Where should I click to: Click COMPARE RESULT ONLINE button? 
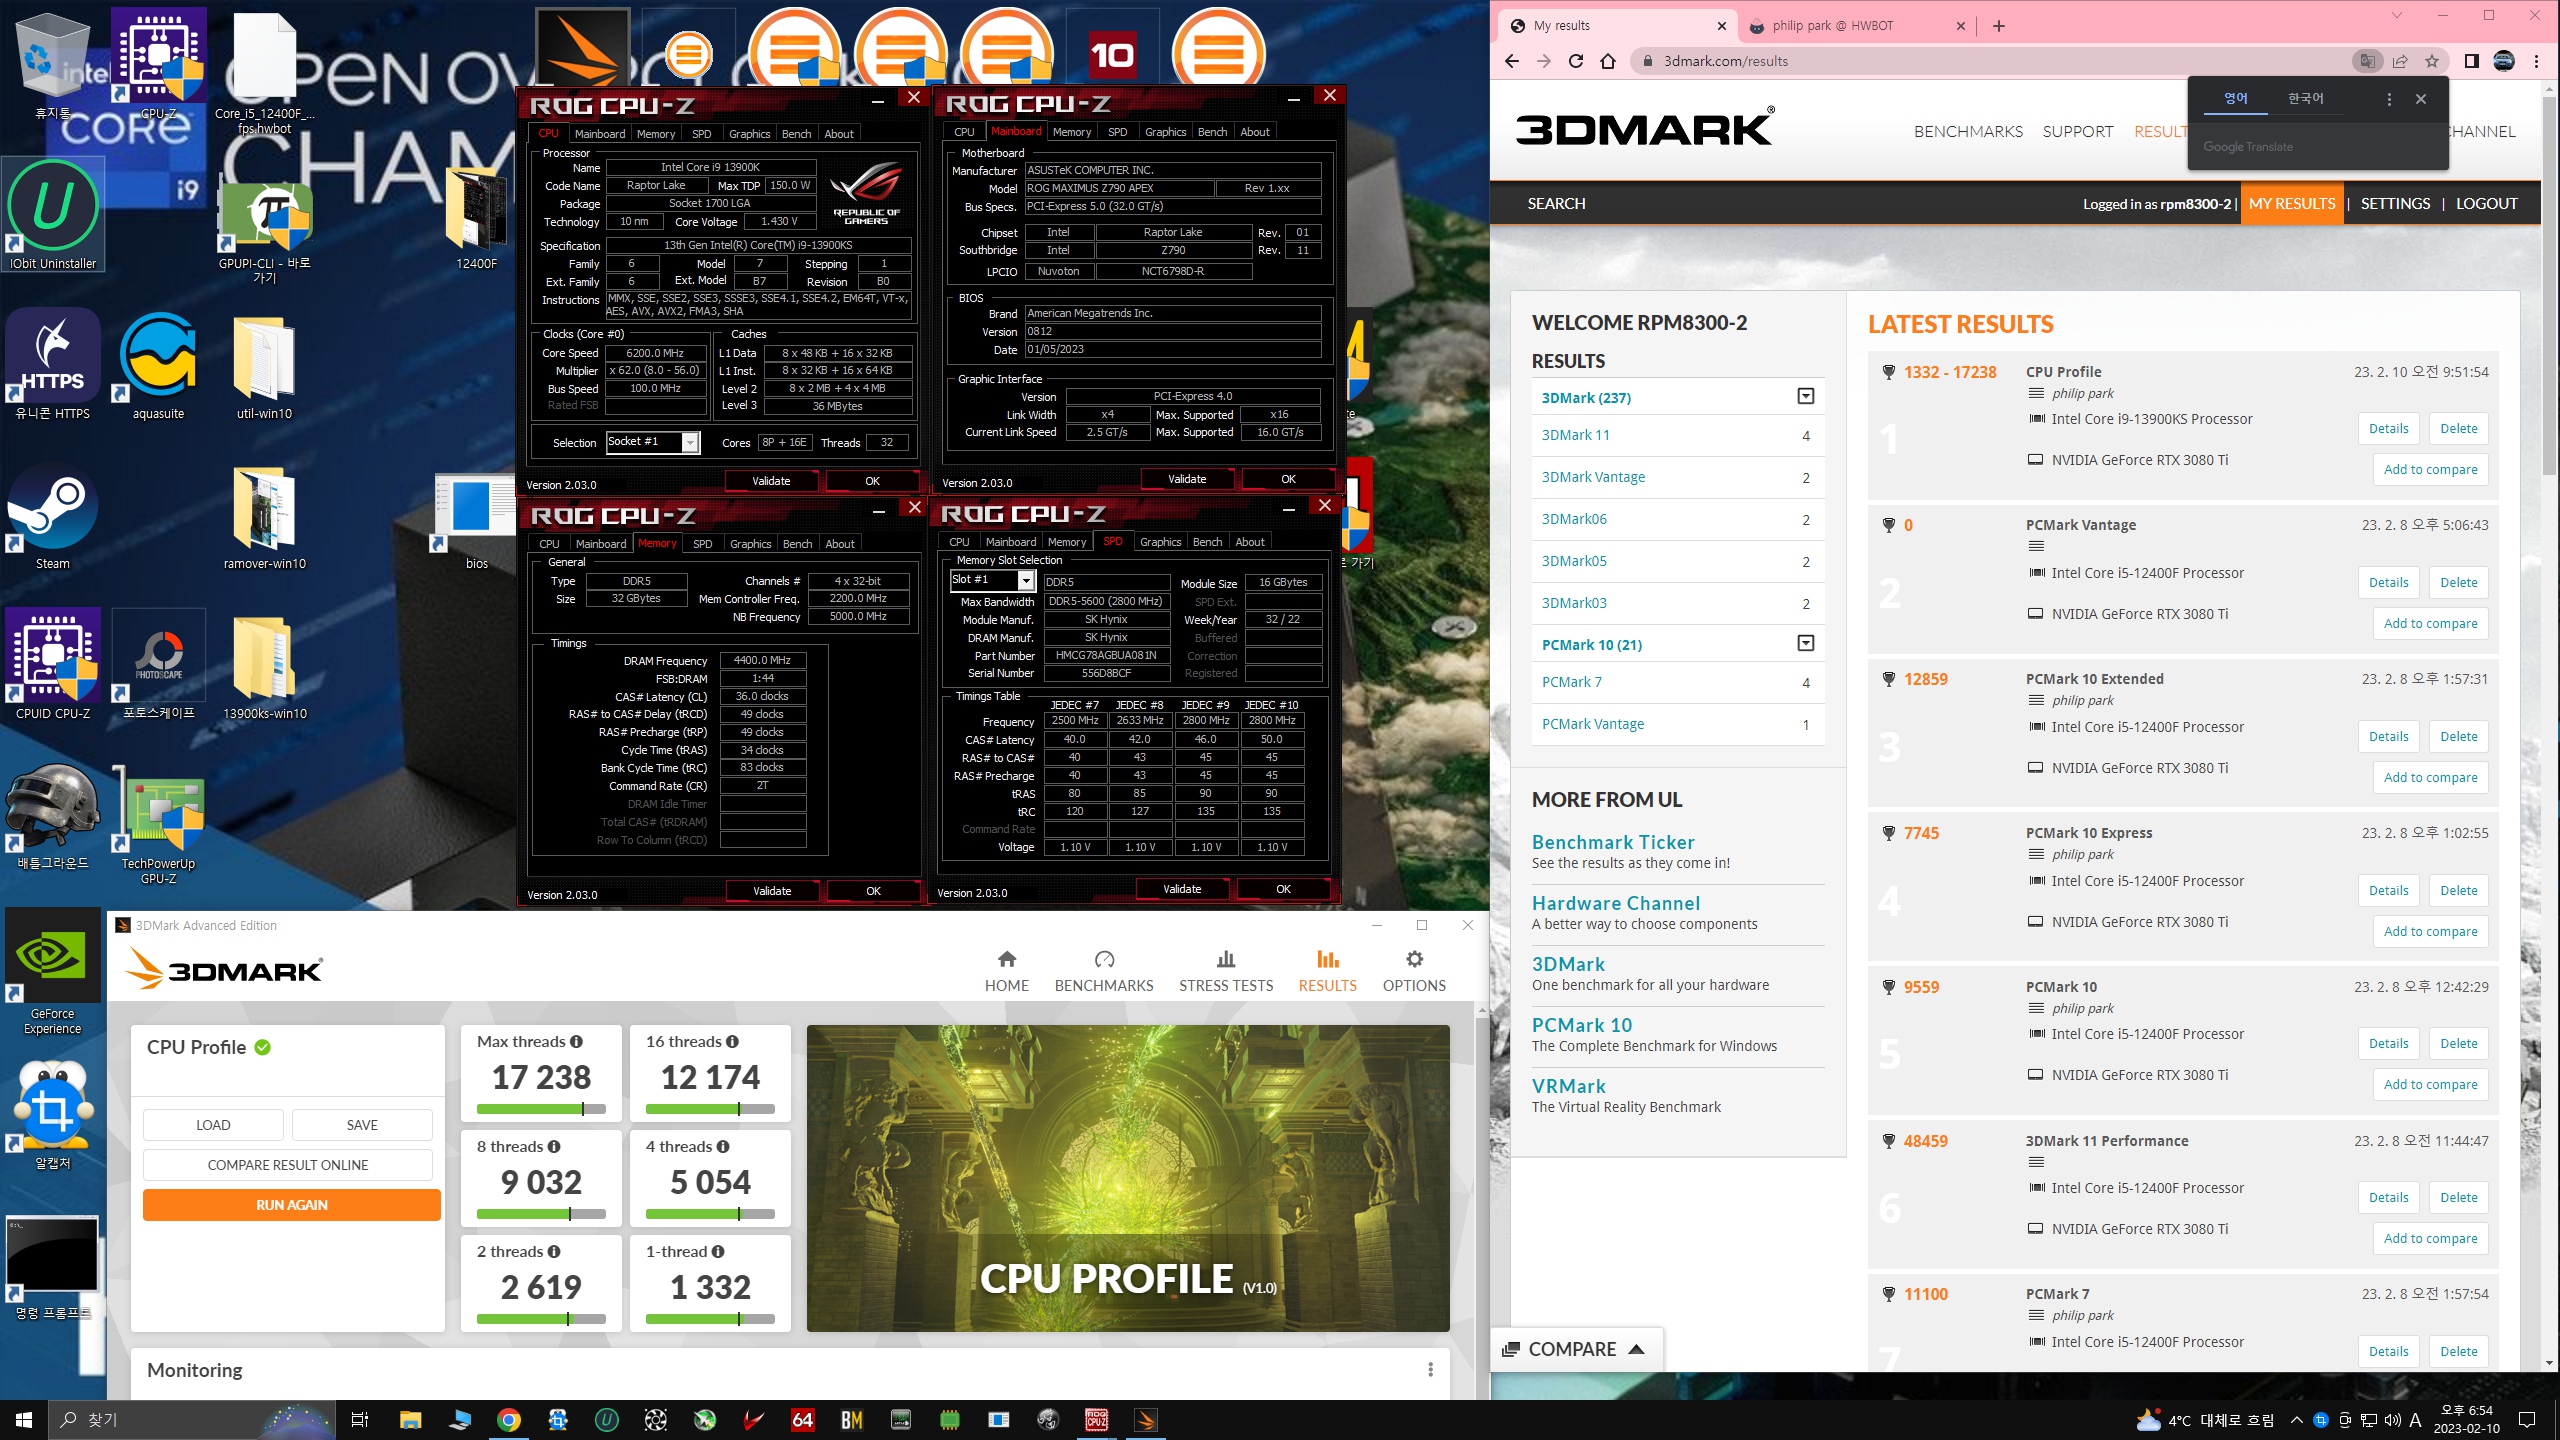pyautogui.click(x=288, y=1165)
